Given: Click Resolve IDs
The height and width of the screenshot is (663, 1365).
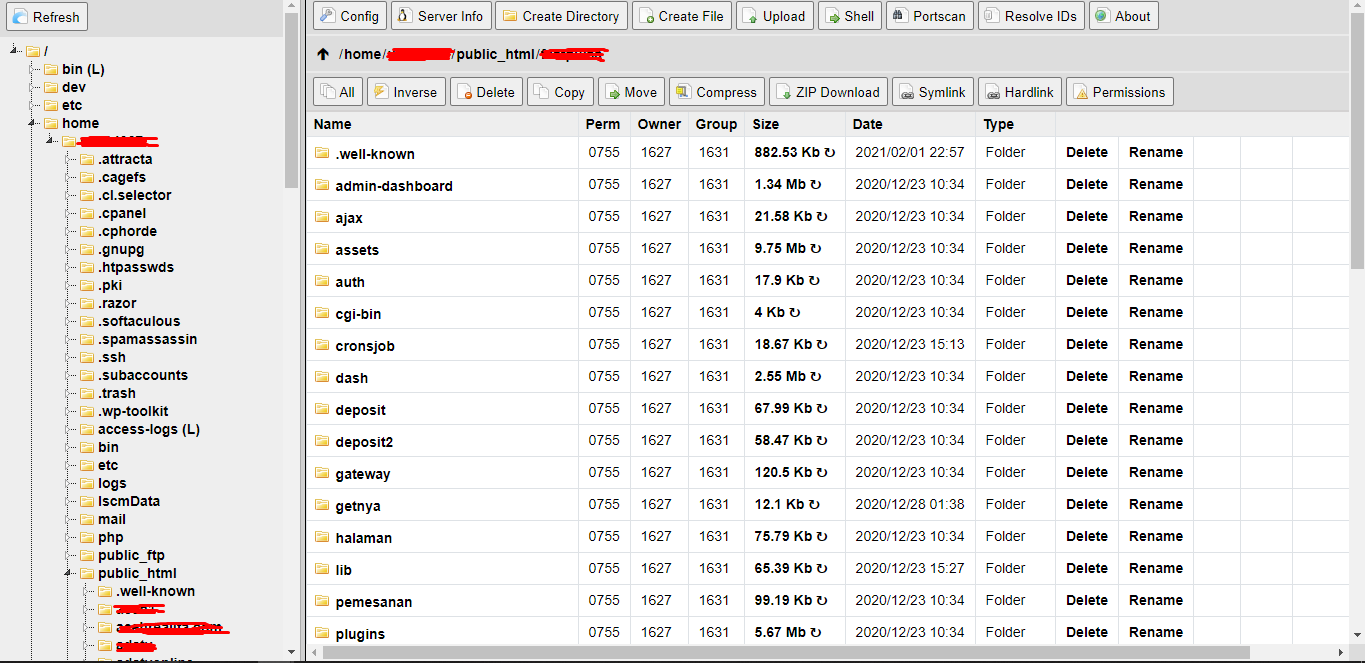Looking at the screenshot, I should point(1031,16).
